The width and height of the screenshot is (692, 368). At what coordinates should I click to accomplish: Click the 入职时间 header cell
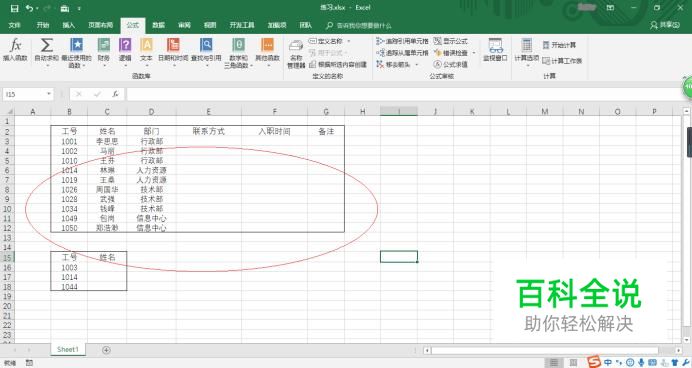point(275,131)
